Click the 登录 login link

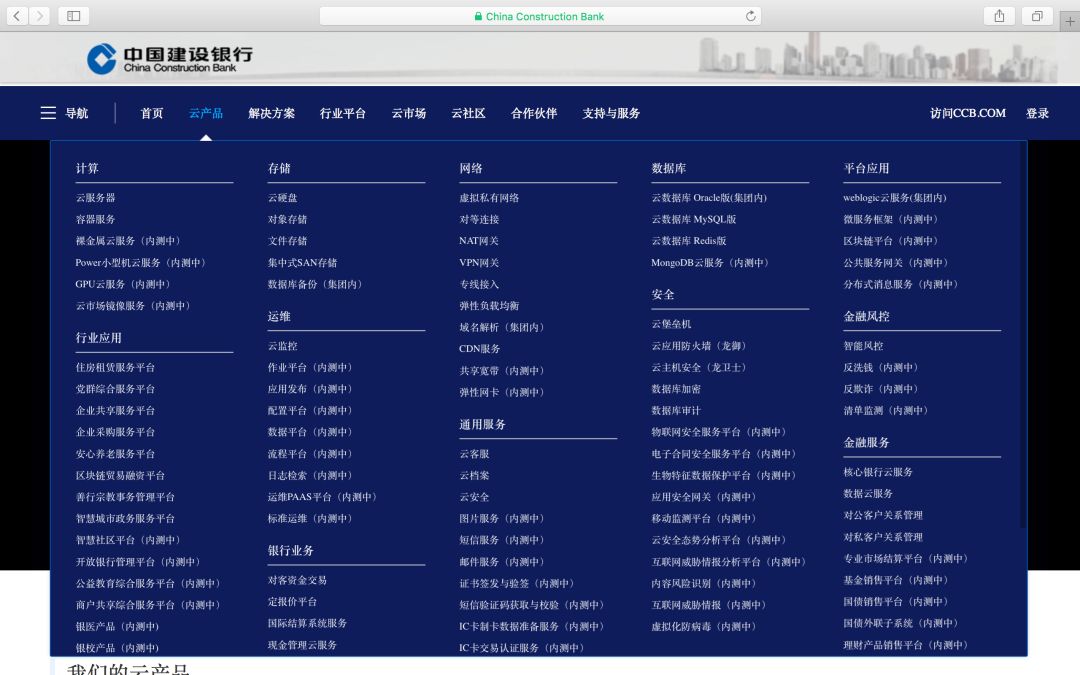[x=1037, y=113]
